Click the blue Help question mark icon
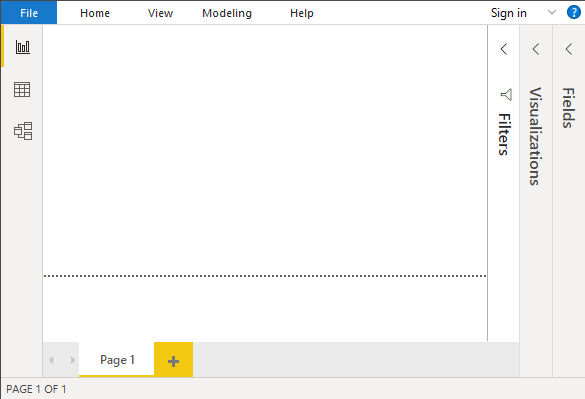 coord(573,12)
